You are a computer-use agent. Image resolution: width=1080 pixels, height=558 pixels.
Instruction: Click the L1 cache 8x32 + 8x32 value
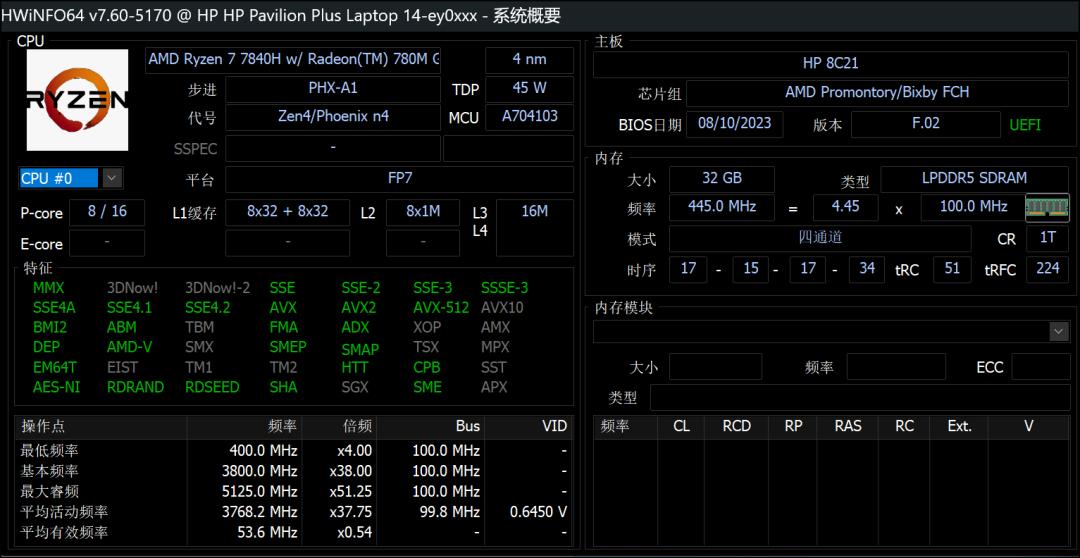tap(287, 212)
